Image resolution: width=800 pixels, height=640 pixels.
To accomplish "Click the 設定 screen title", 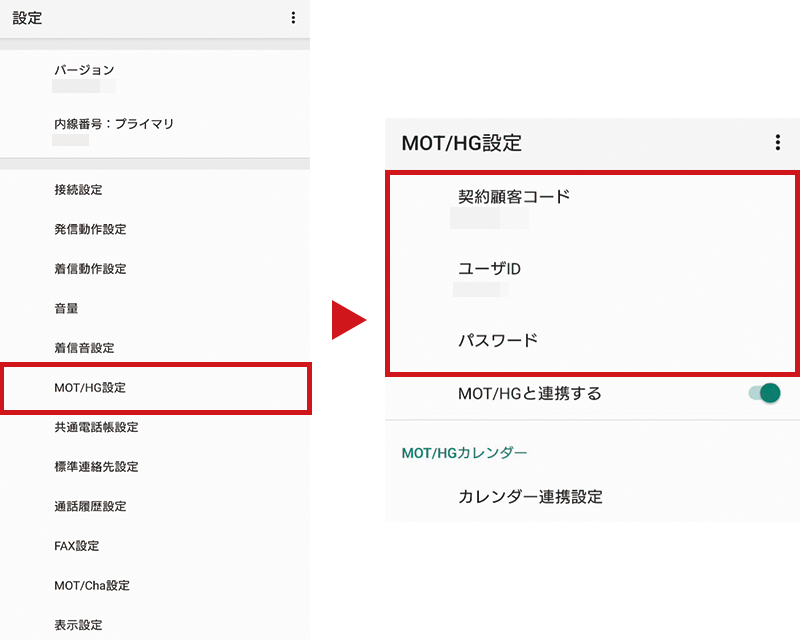I will 27,18.
